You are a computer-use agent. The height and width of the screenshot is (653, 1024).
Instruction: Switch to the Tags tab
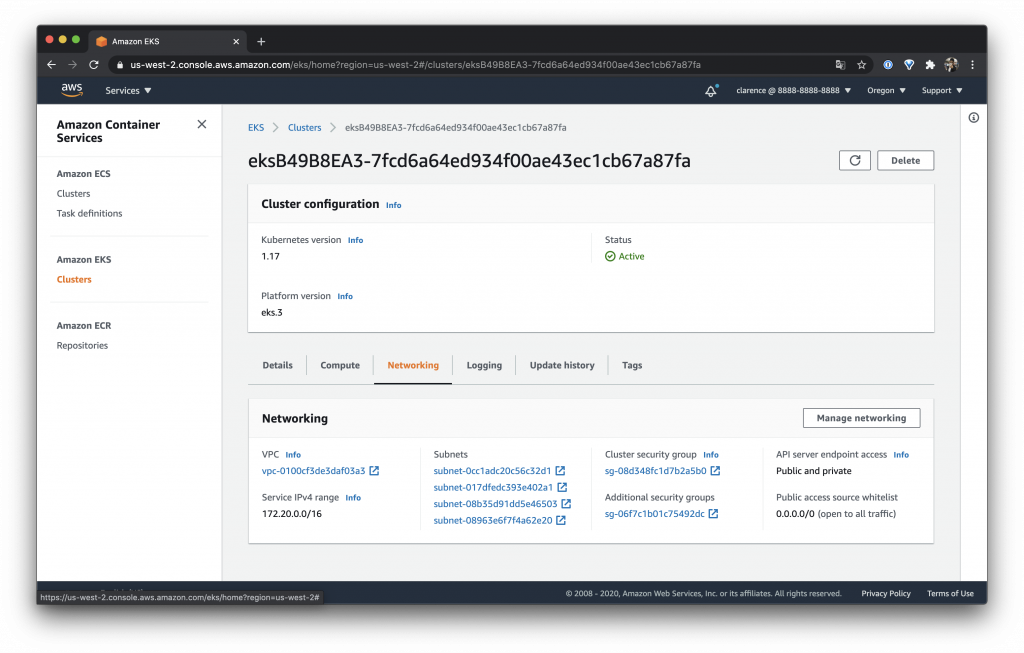click(x=632, y=366)
